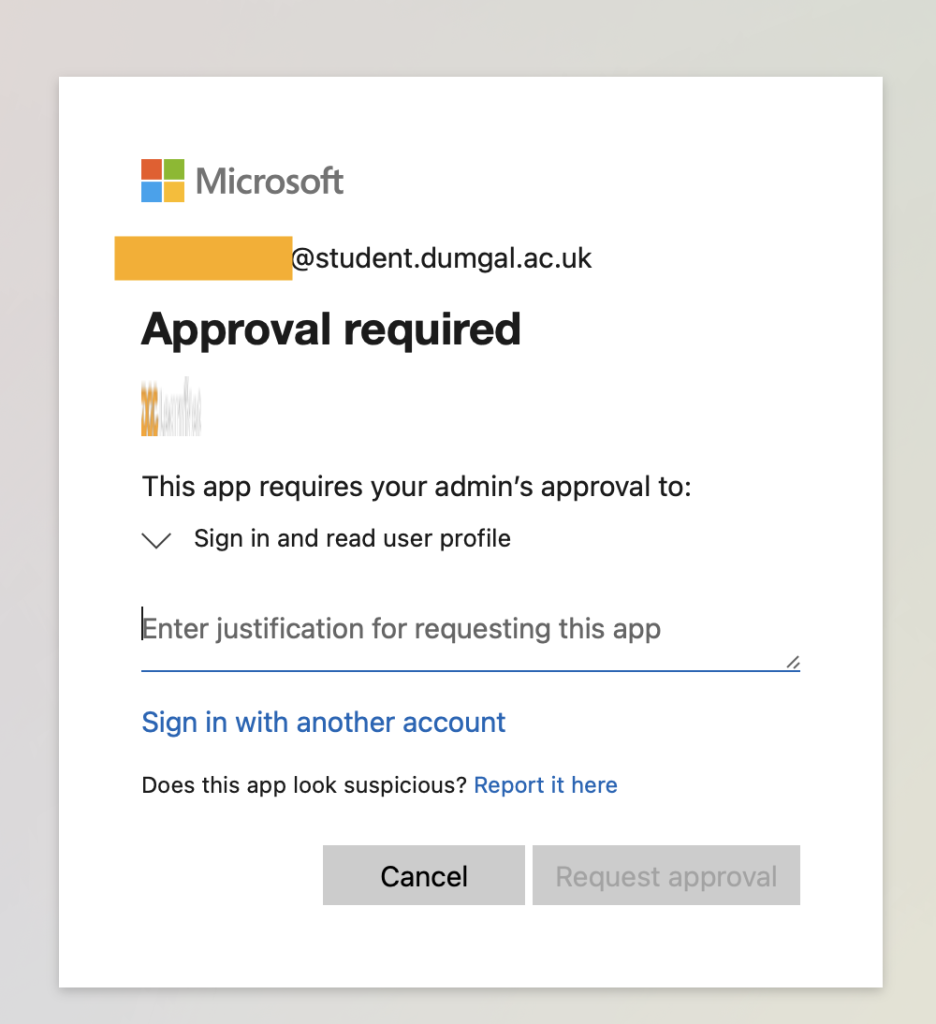Focus the justification text field
The height and width of the screenshot is (1024, 936).
click(x=460, y=629)
